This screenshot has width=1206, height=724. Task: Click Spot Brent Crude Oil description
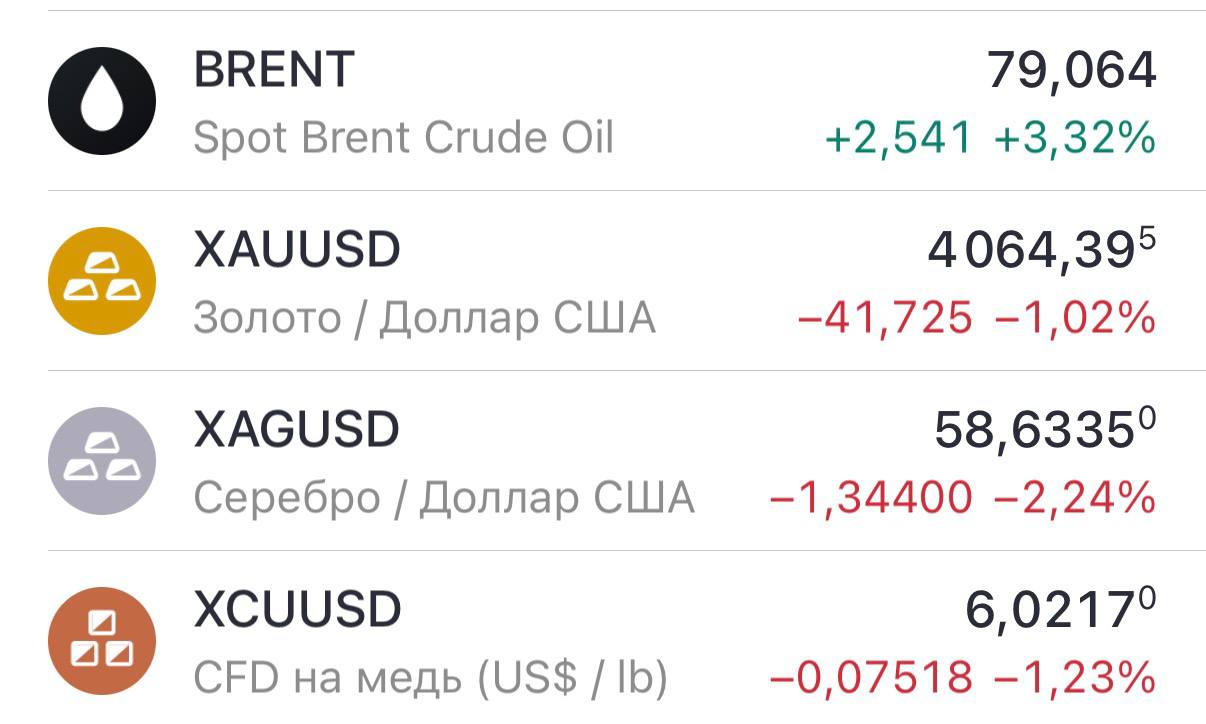[x=403, y=138]
